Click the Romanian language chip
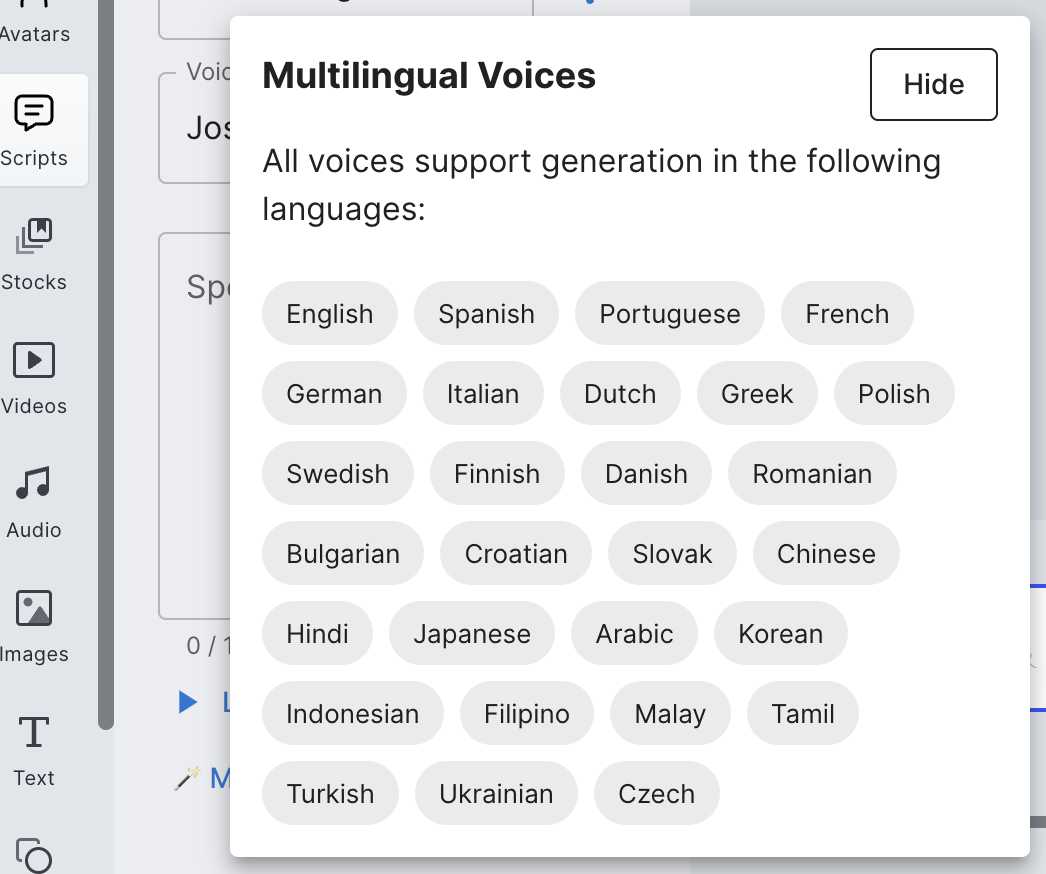The image size is (1046, 874). point(813,474)
